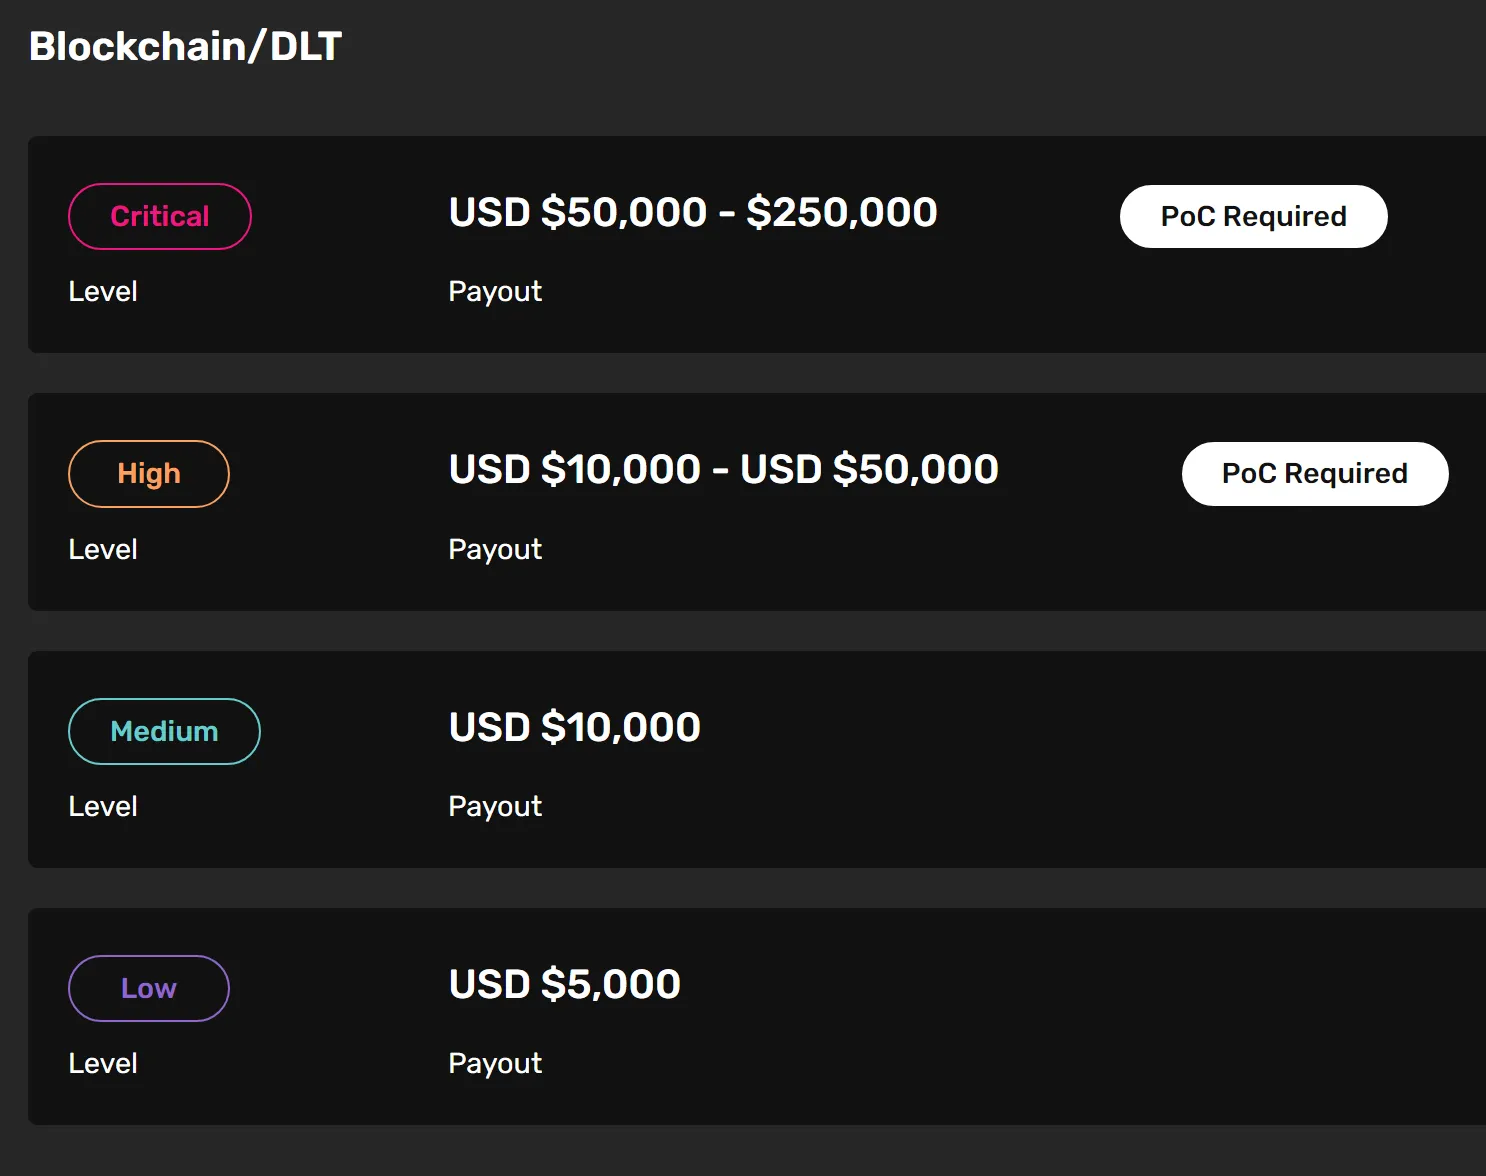Screen dimensions: 1486x1176
Task: Click the Blockchain/DLT section heading
Action: pos(185,46)
